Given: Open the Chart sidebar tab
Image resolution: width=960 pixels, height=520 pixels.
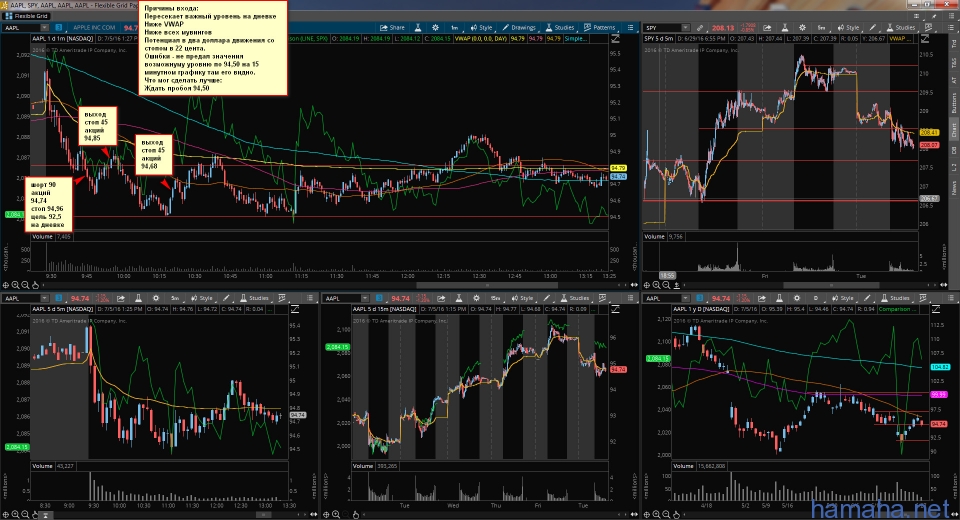Looking at the screenshot, I should pyautogui.click(x=953, y=129).
